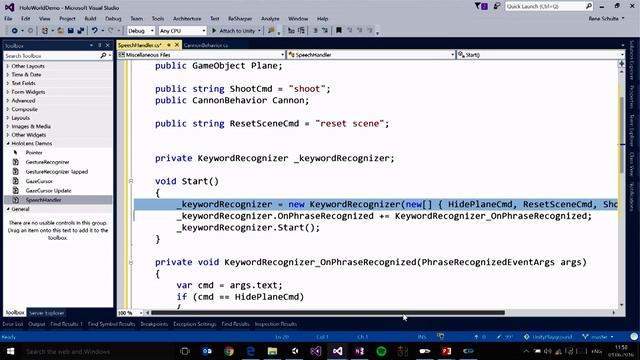640x360 pixels.
Task: Pin the SpeechHandler.cs tab
Action: coord(169,45)
